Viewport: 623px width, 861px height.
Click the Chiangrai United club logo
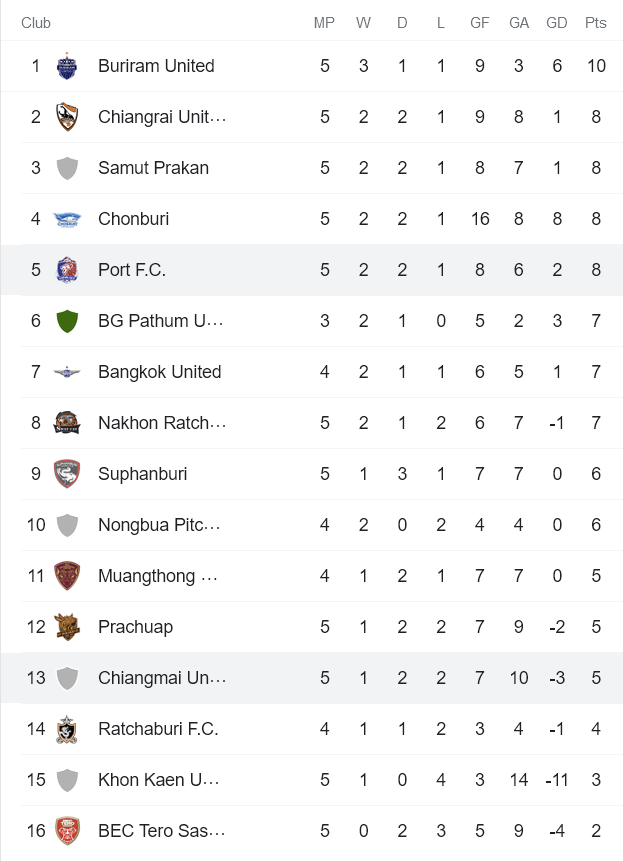coord(67,117)
